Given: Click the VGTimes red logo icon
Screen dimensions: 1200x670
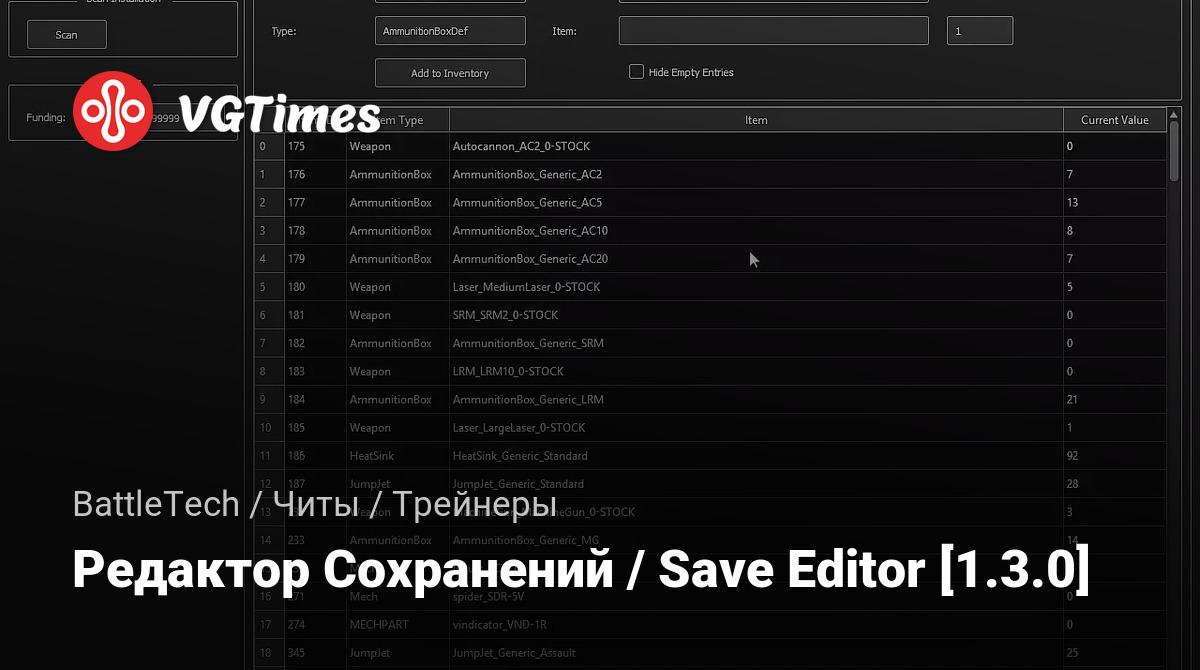Looking at the screenshot, I should coord(112,111).
